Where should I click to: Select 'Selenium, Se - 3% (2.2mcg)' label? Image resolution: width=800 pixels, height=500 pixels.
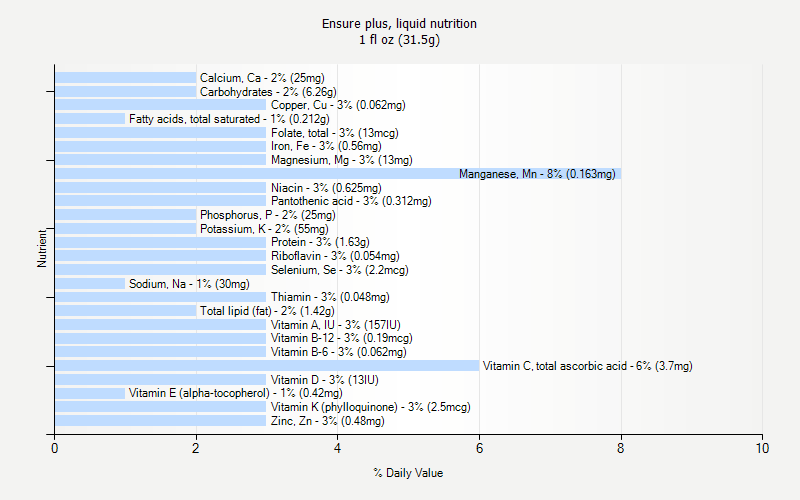click(x=340, y=270)
